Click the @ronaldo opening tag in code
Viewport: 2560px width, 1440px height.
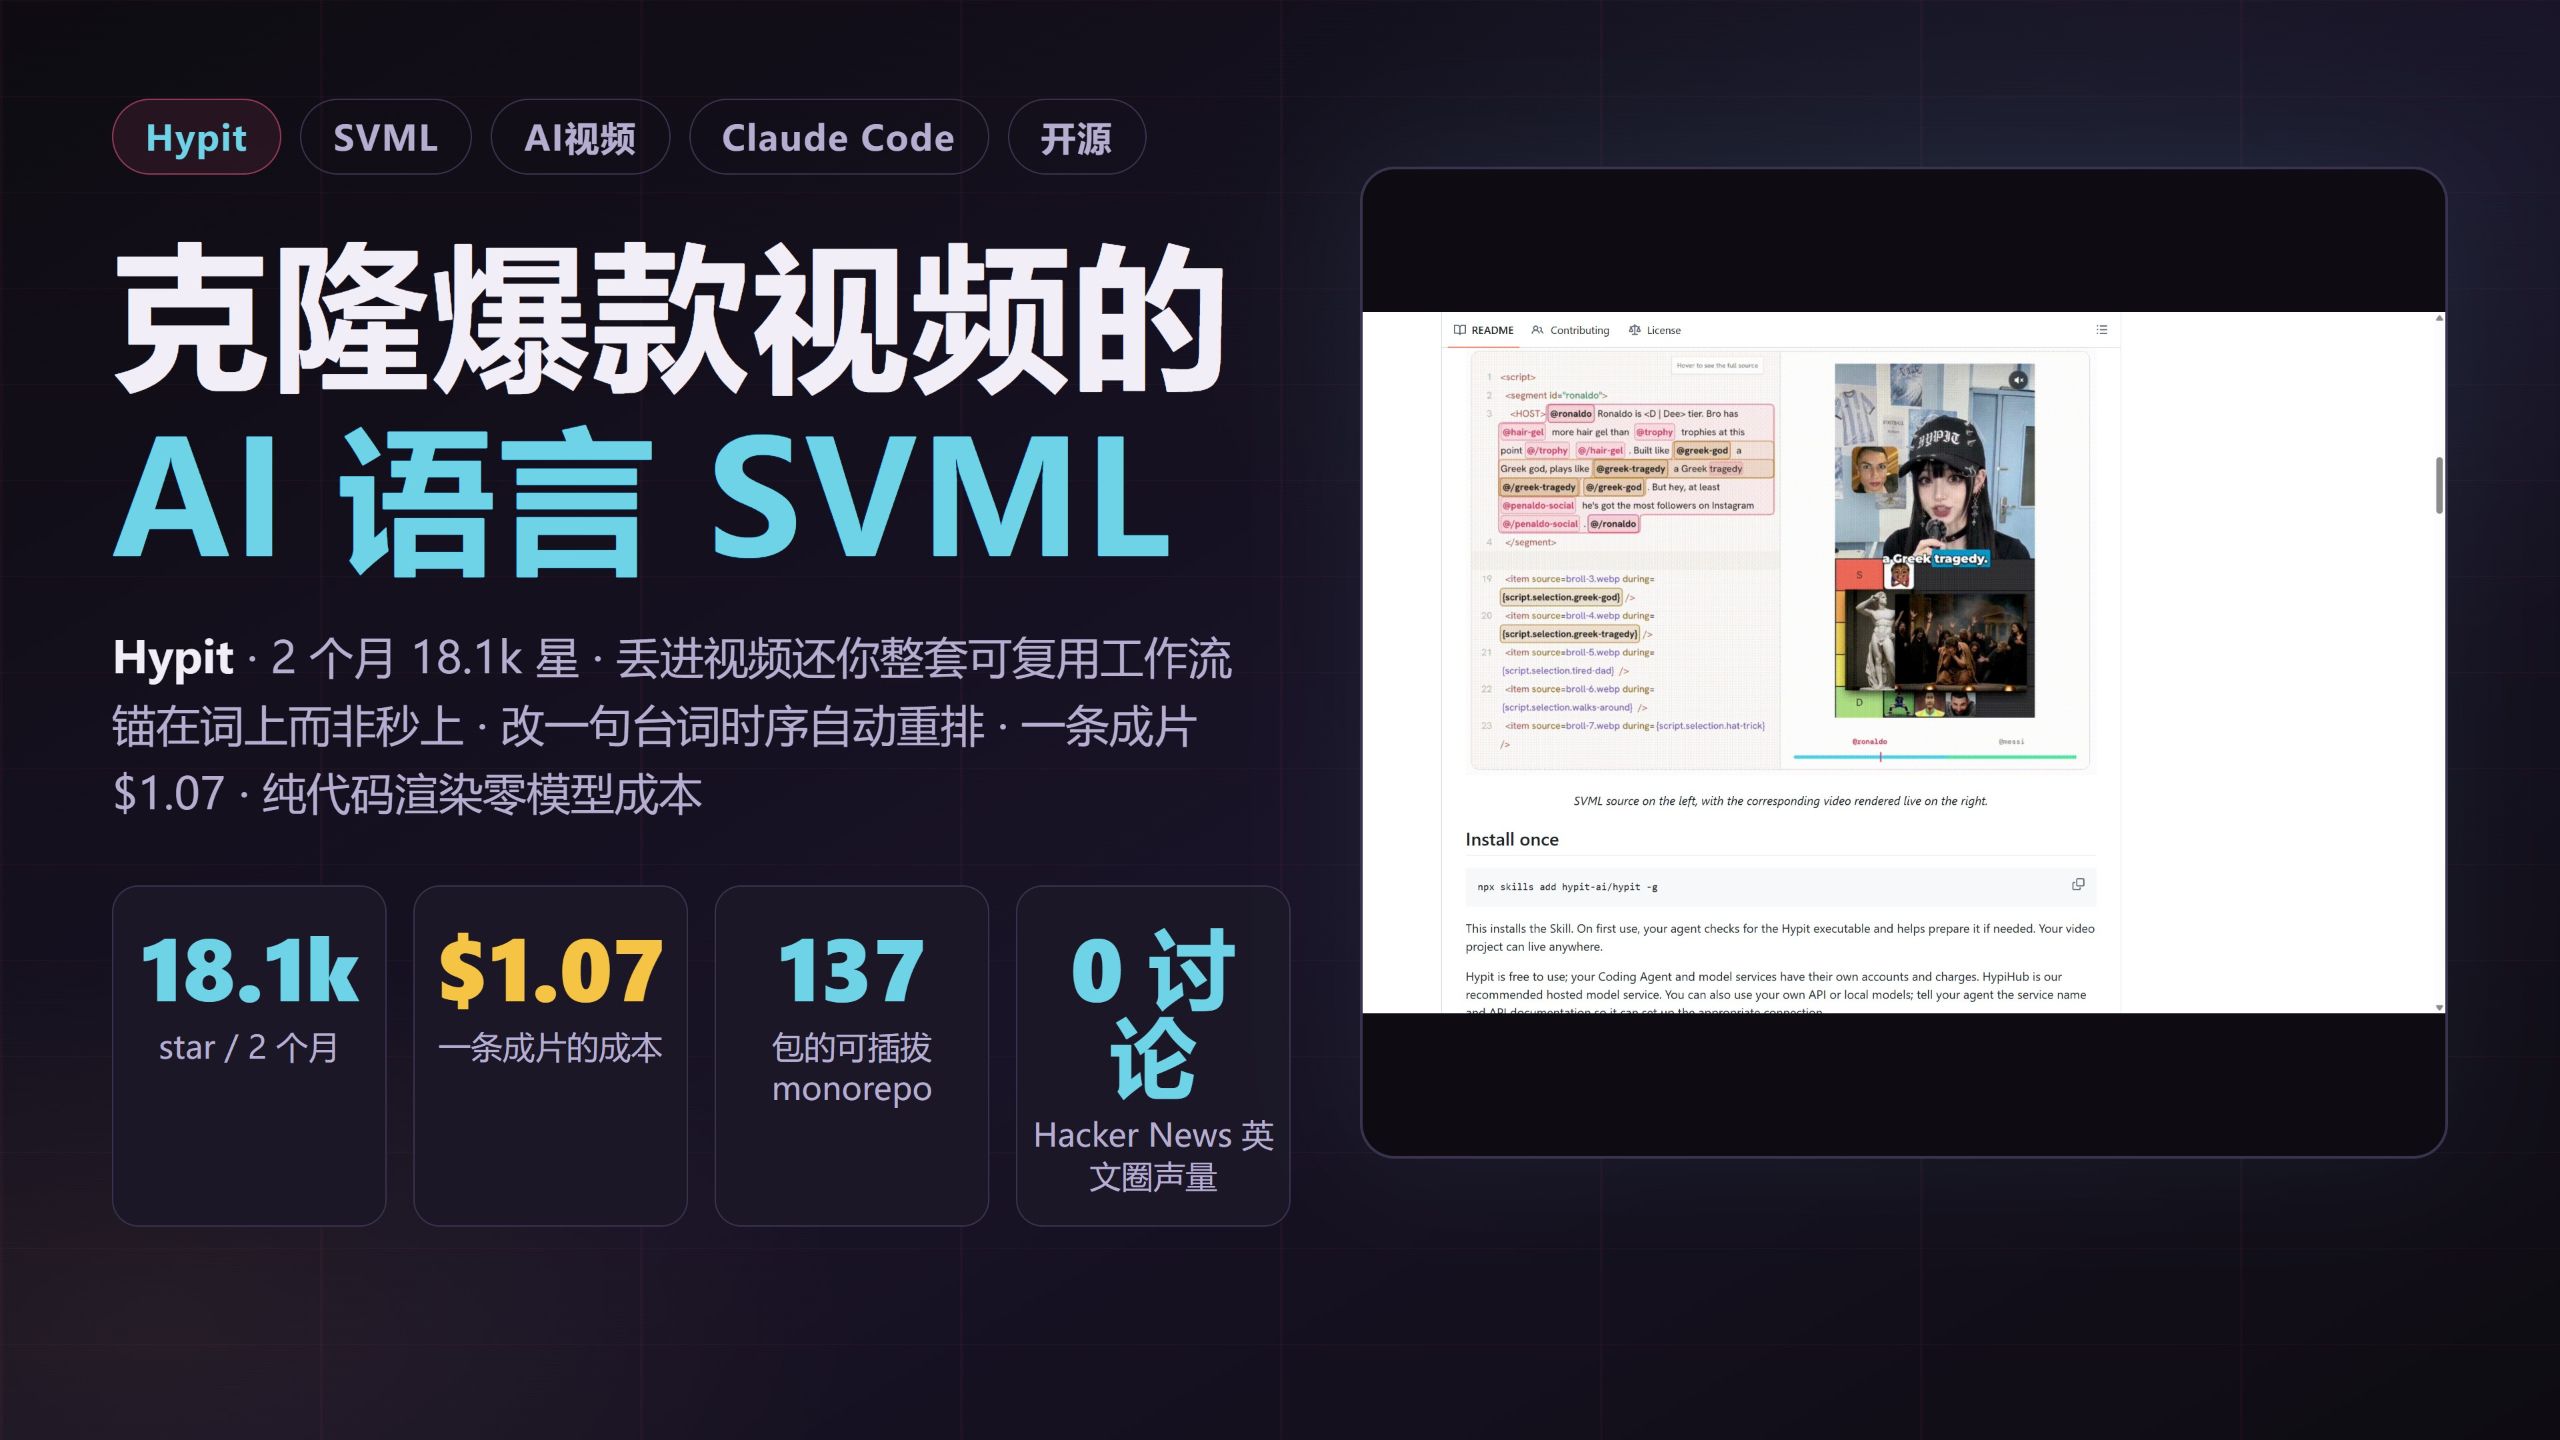(1570, 413)
